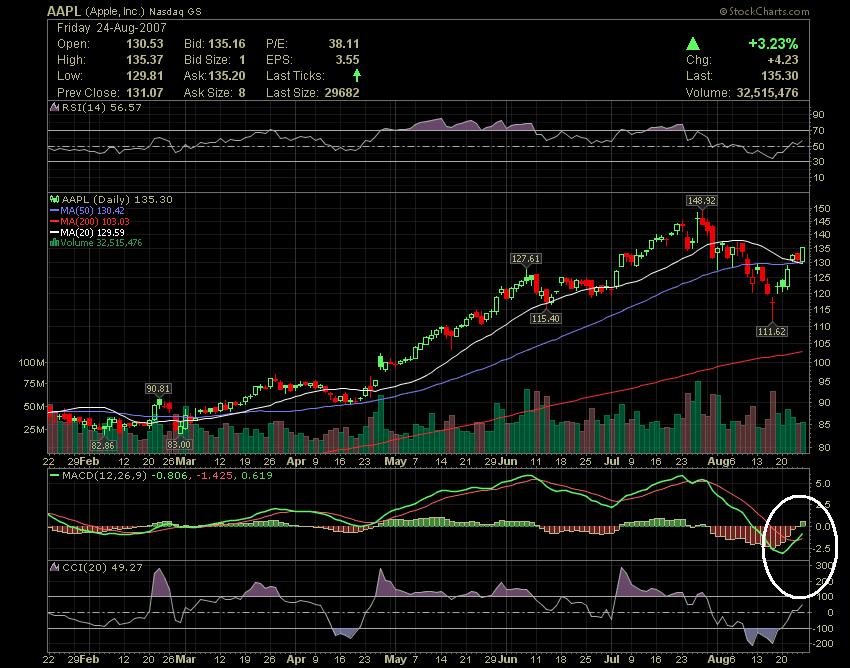Screen dimensions: 850x668
Task: Click the blue MA(50) legend line swatch
Action: point(54,210)
